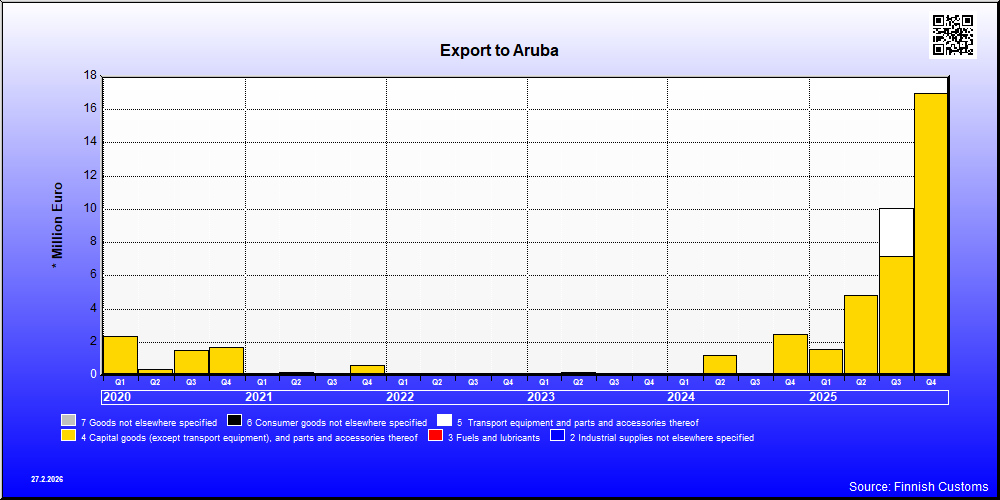Select the 2020 Q1 yellow bar
Image resolution: width=1000 pixels, height=500 pixels.
coord(120,355)
